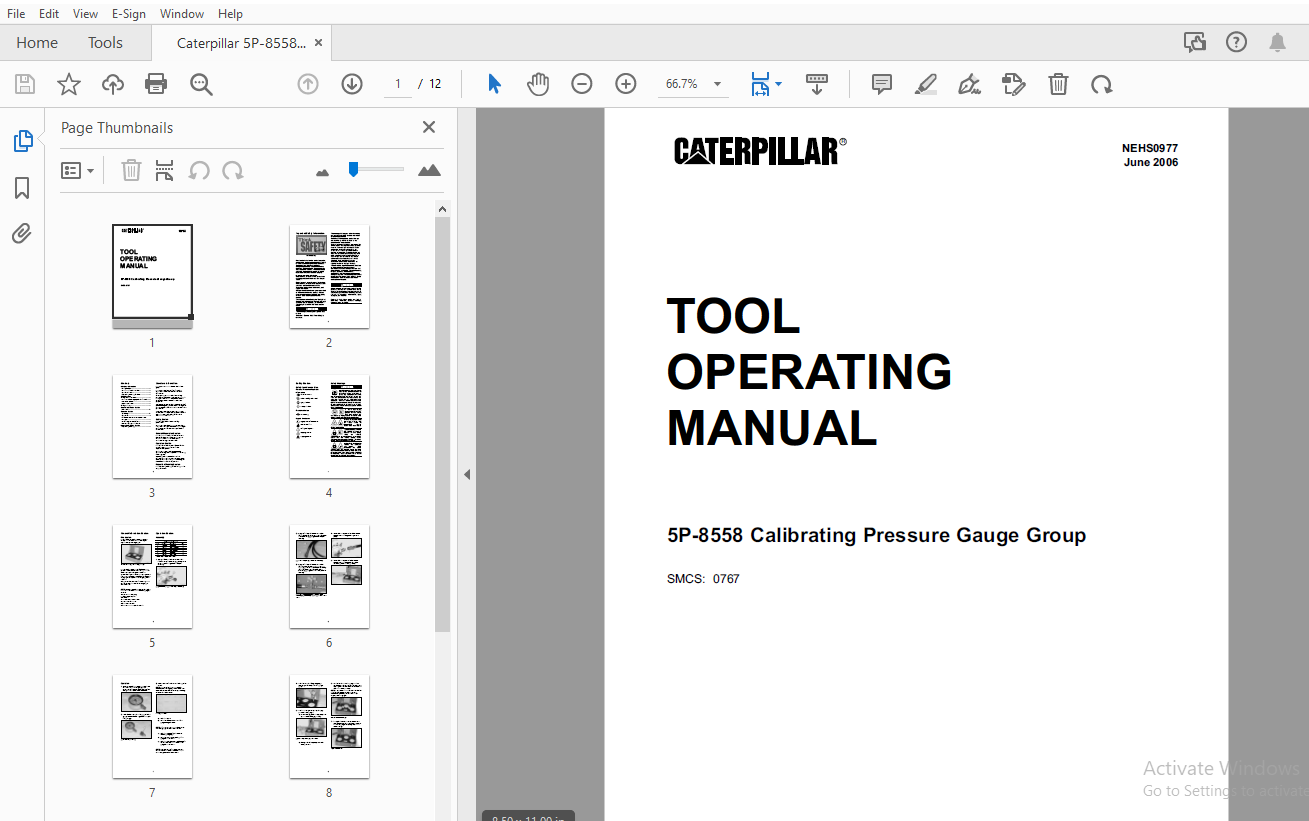Open the thumbnail panel Options menu
Screen dimensions: 1309x821
[x=78, y=171]
